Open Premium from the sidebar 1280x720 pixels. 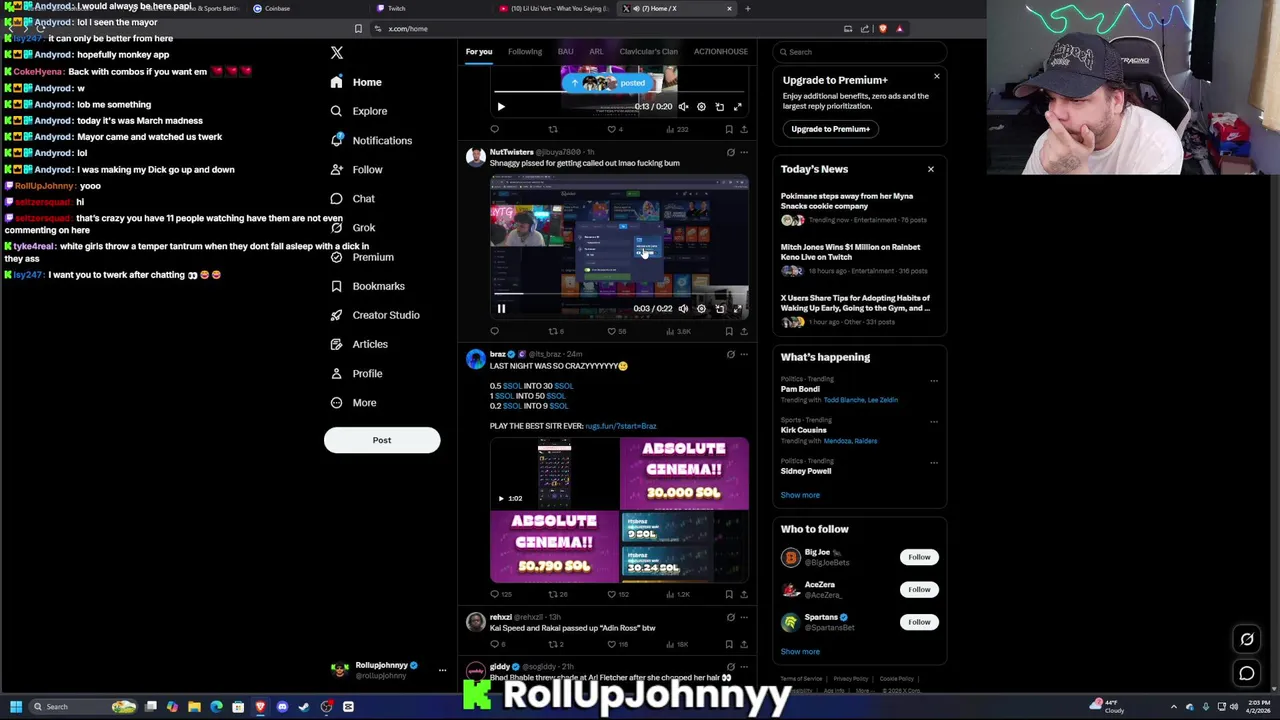point(362,257)
